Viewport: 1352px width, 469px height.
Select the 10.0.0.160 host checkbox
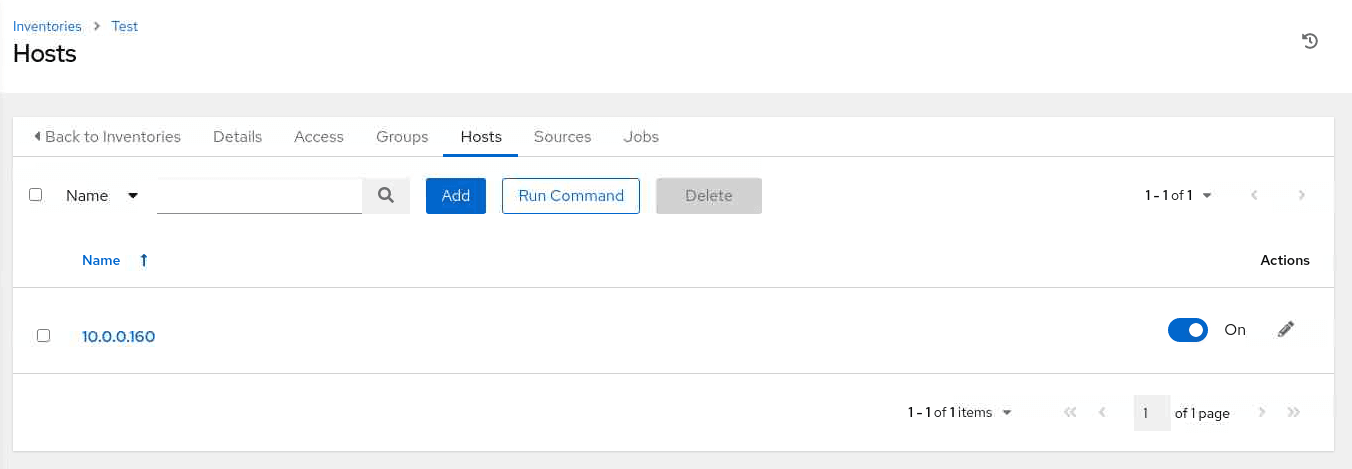43,336
